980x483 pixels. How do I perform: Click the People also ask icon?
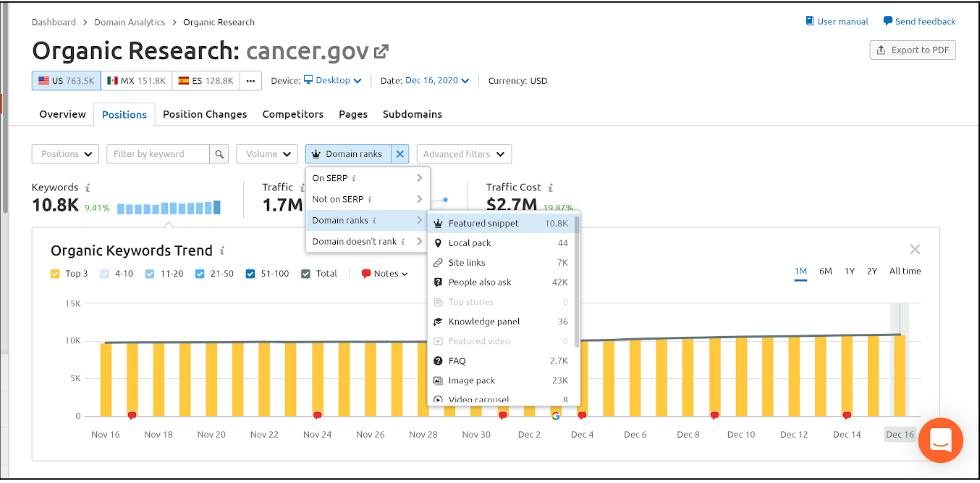pos(438,282)
